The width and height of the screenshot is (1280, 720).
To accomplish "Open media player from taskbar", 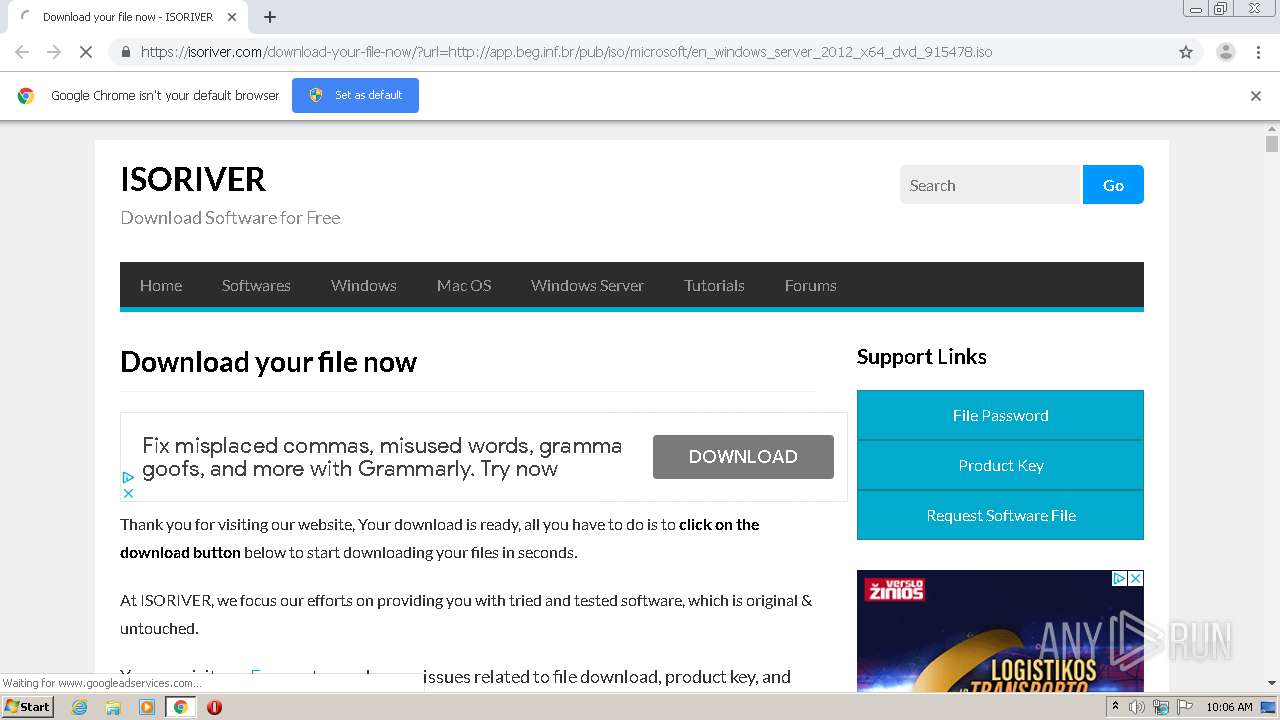I will [147, 707].
